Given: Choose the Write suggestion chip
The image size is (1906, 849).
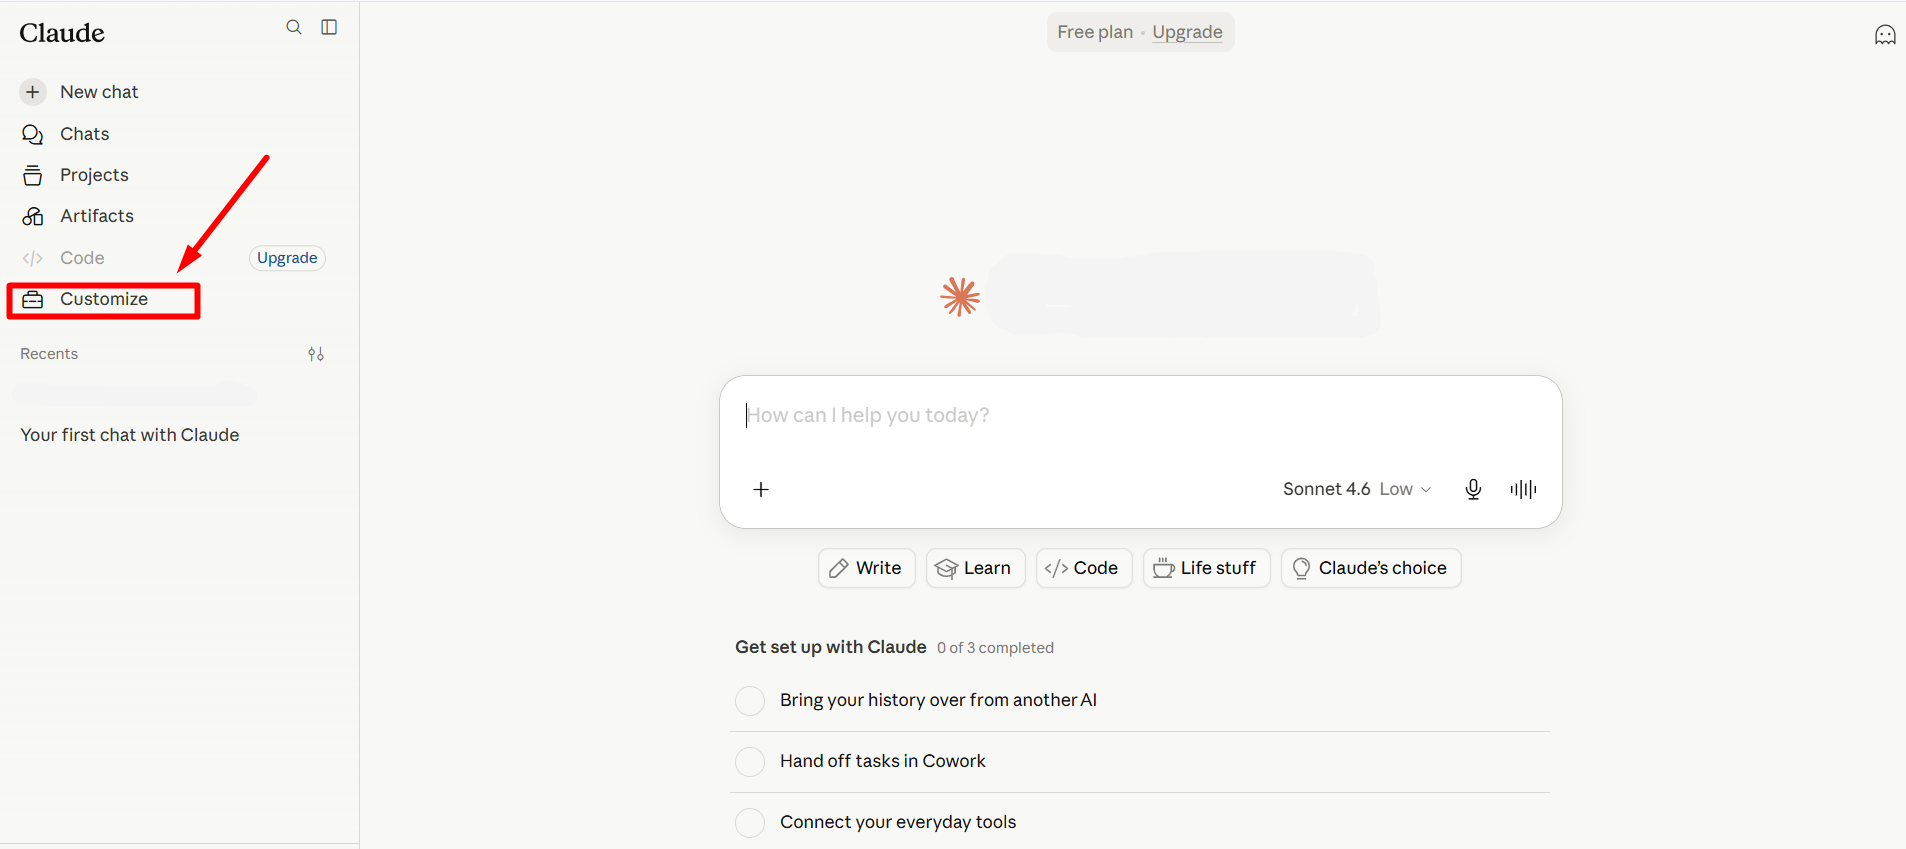Looking at the screenshot, I should click(x=867, y=568).
